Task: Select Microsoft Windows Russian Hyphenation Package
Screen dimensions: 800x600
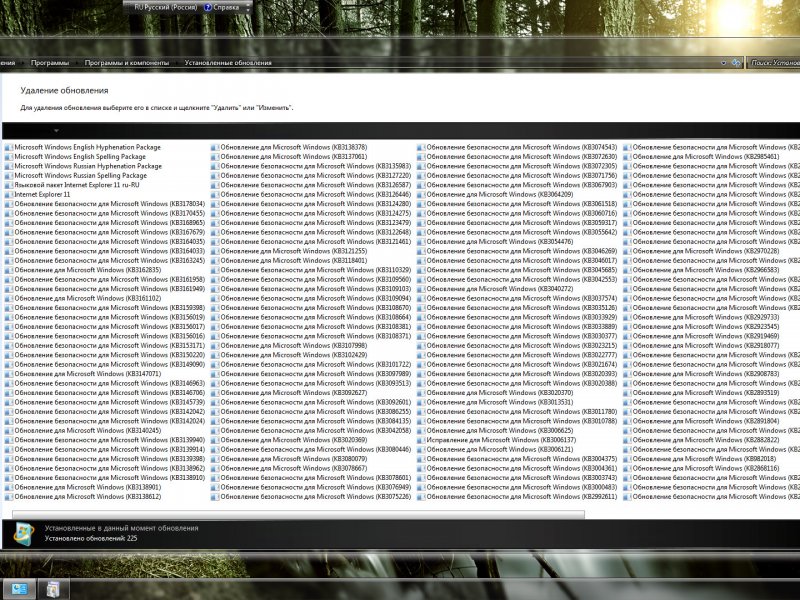Action: (x=88, y=166)
